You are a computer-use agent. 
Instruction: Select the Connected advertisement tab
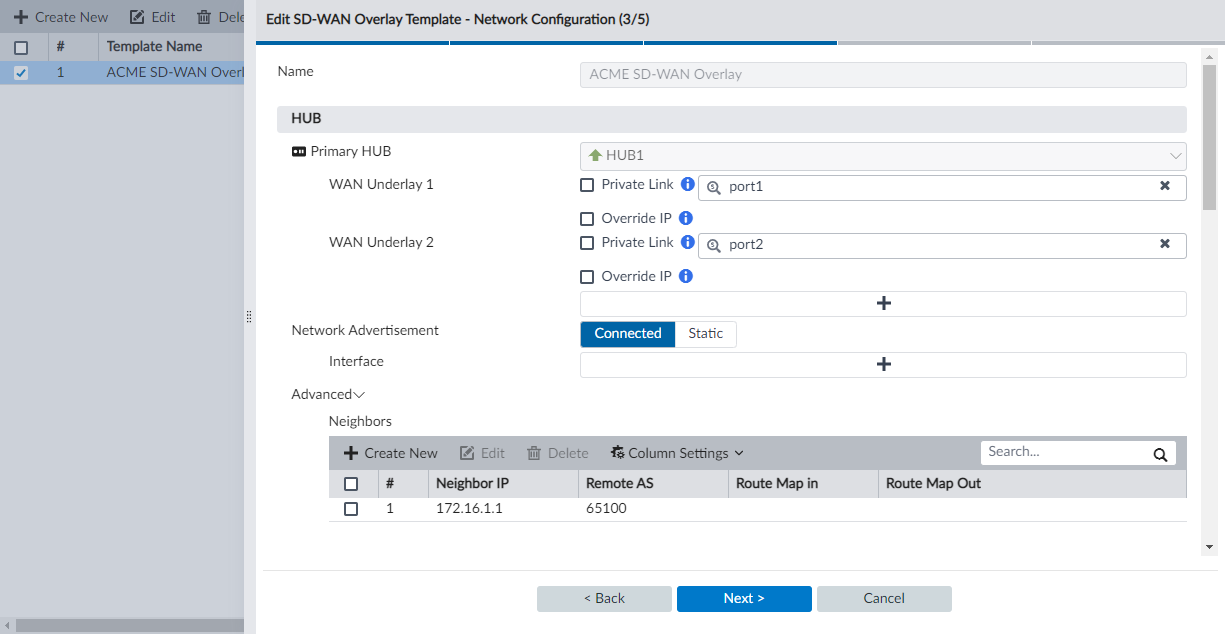tap(627, 334)
